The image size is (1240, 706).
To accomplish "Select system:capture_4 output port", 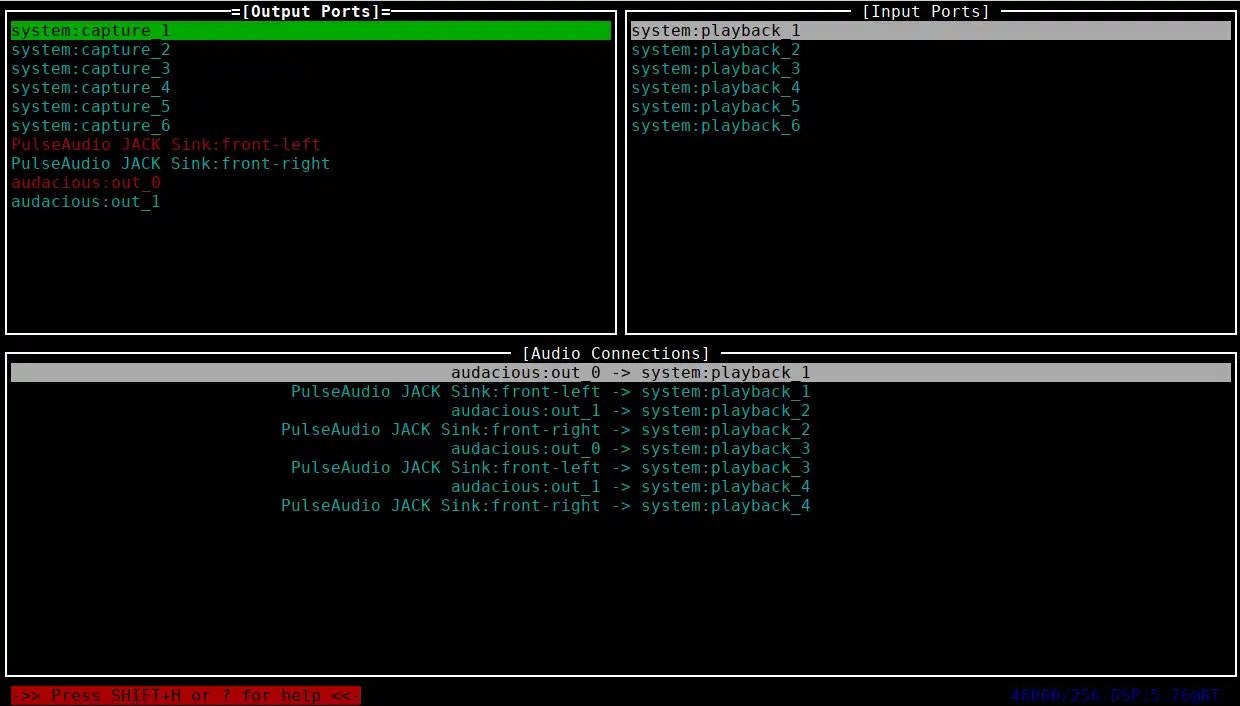I will (x=91, y=88).
